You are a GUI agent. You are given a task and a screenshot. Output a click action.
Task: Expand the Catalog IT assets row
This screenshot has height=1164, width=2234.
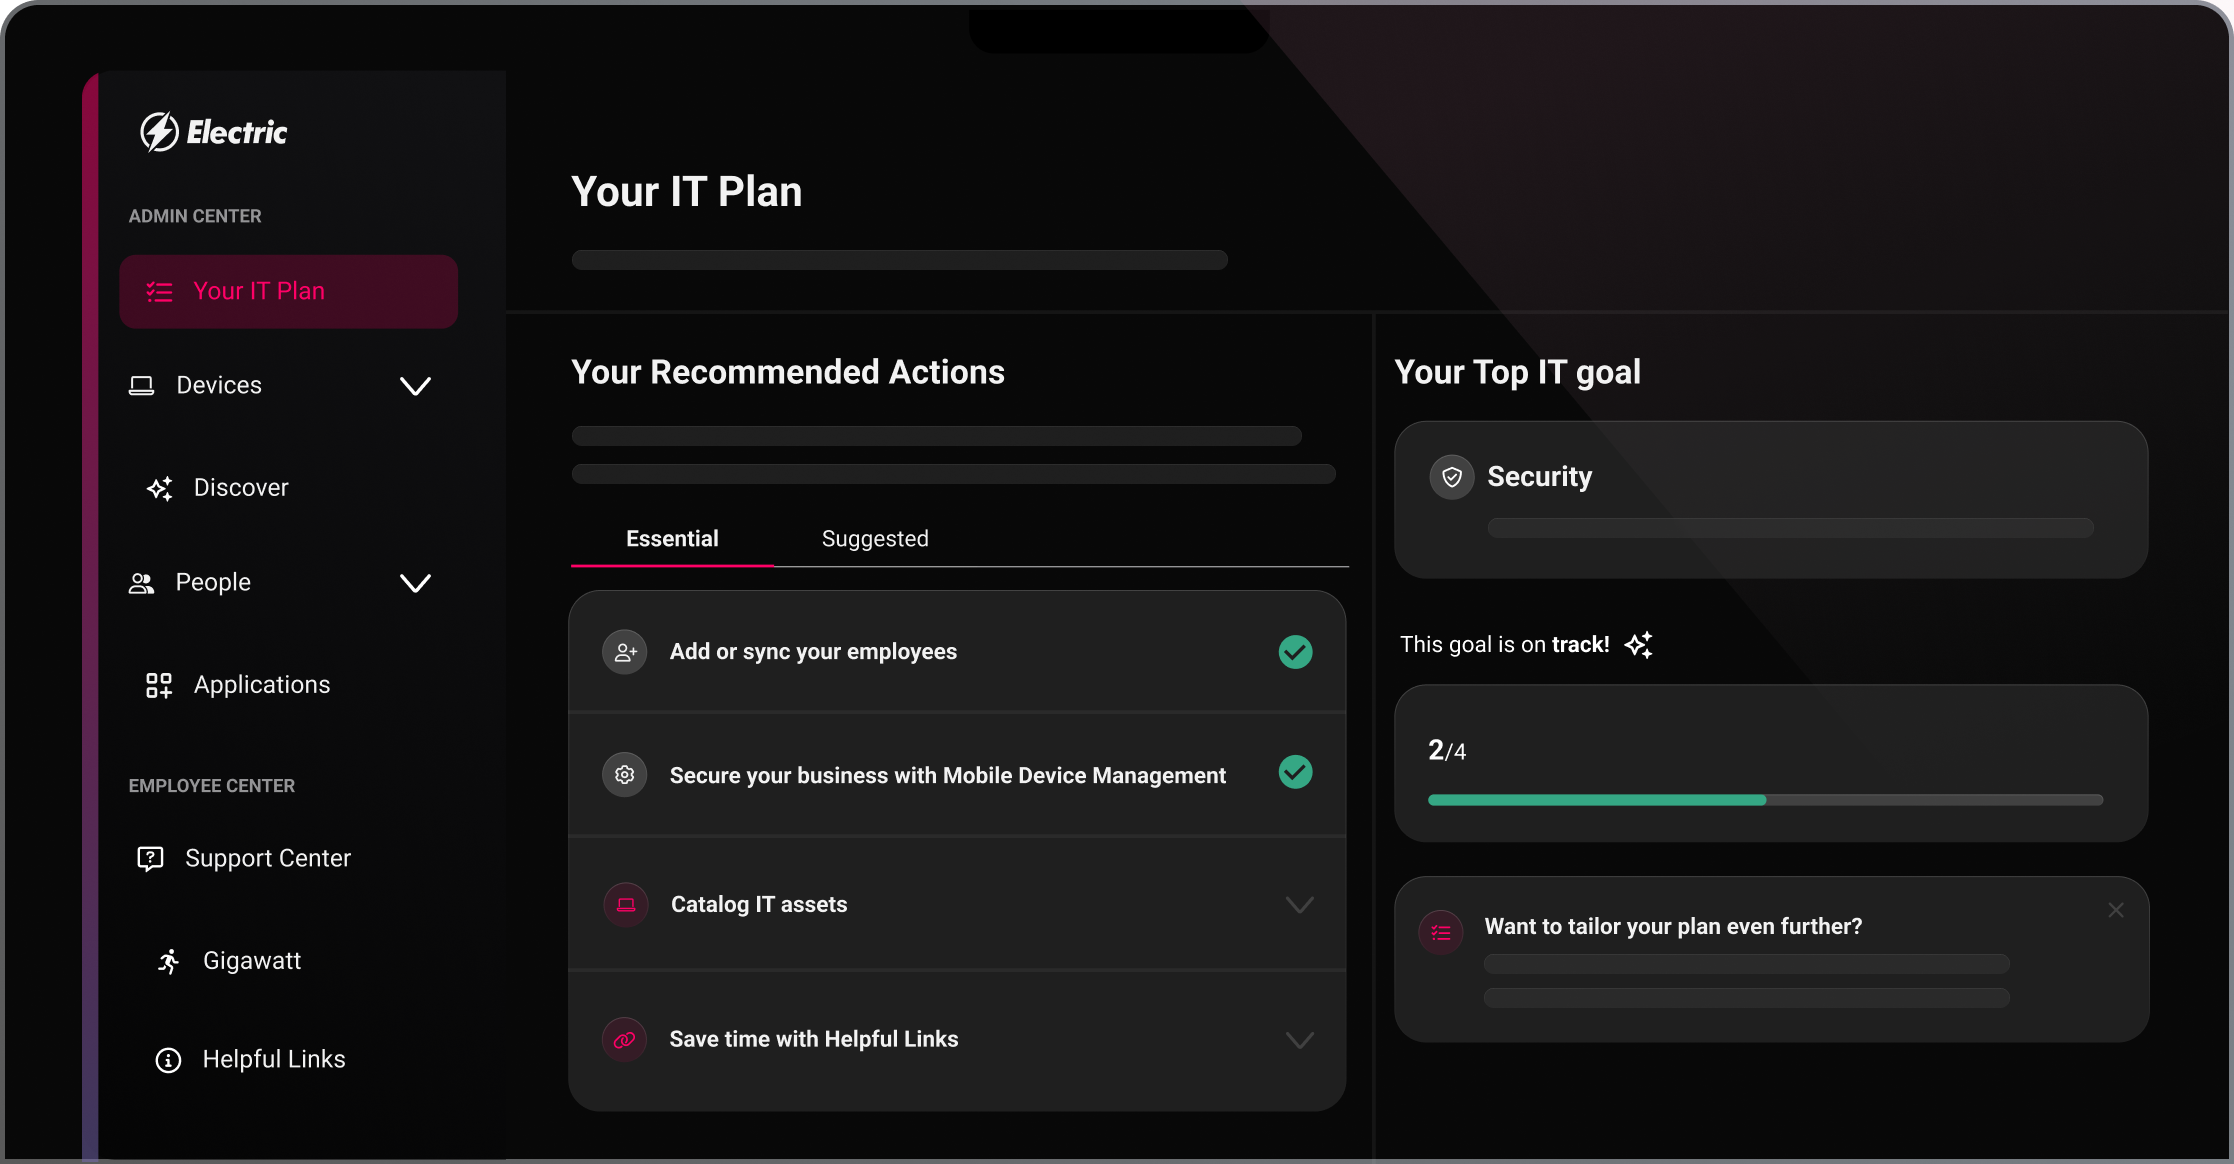[1299, 905]
